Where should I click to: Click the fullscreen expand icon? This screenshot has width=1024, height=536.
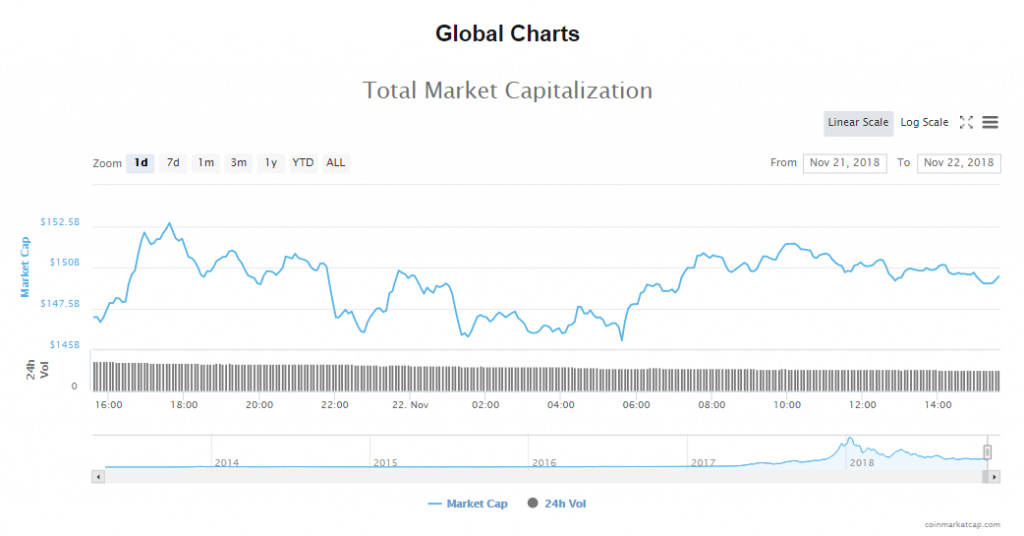click(966, 122)
